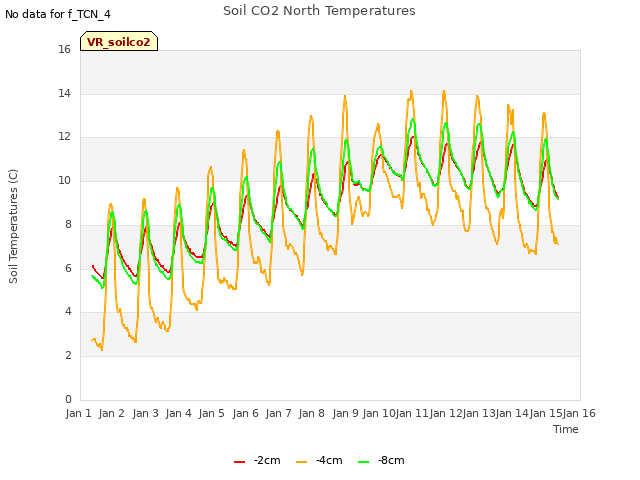
Task: Click the Jan 3 x-axis tick label
Action: (145, 413)
